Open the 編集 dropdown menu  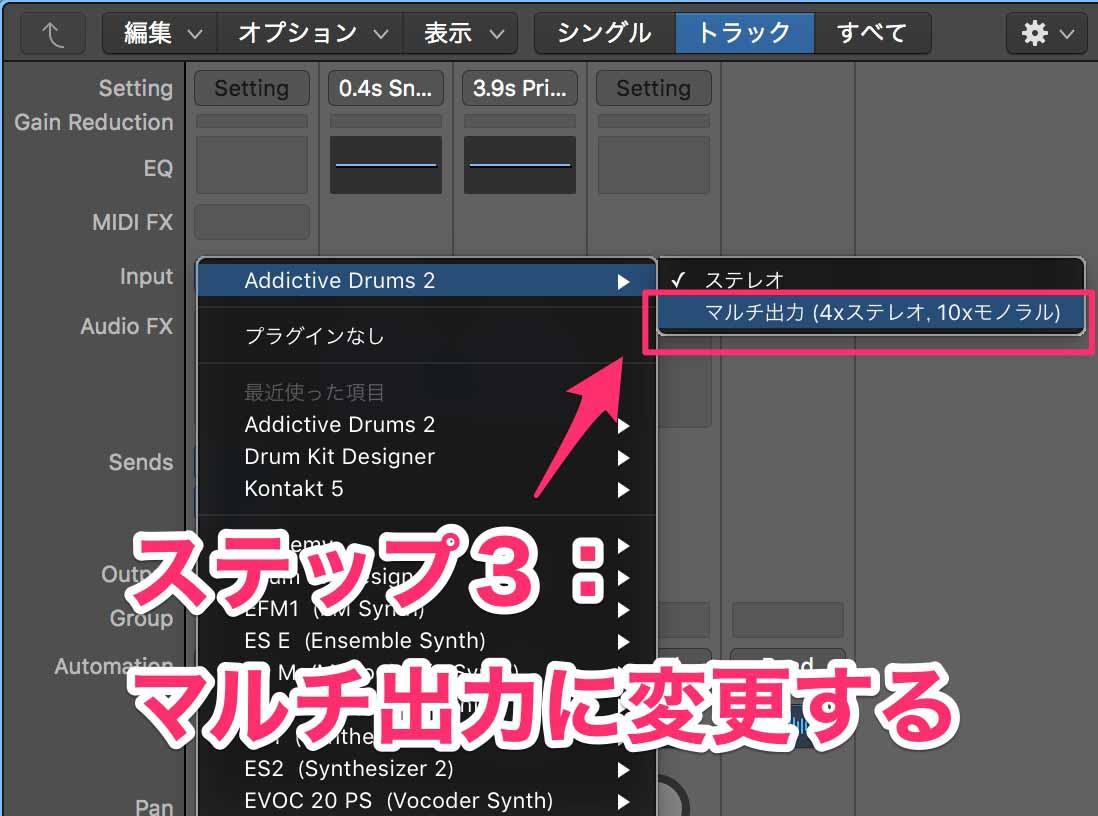tap(160, 33)
